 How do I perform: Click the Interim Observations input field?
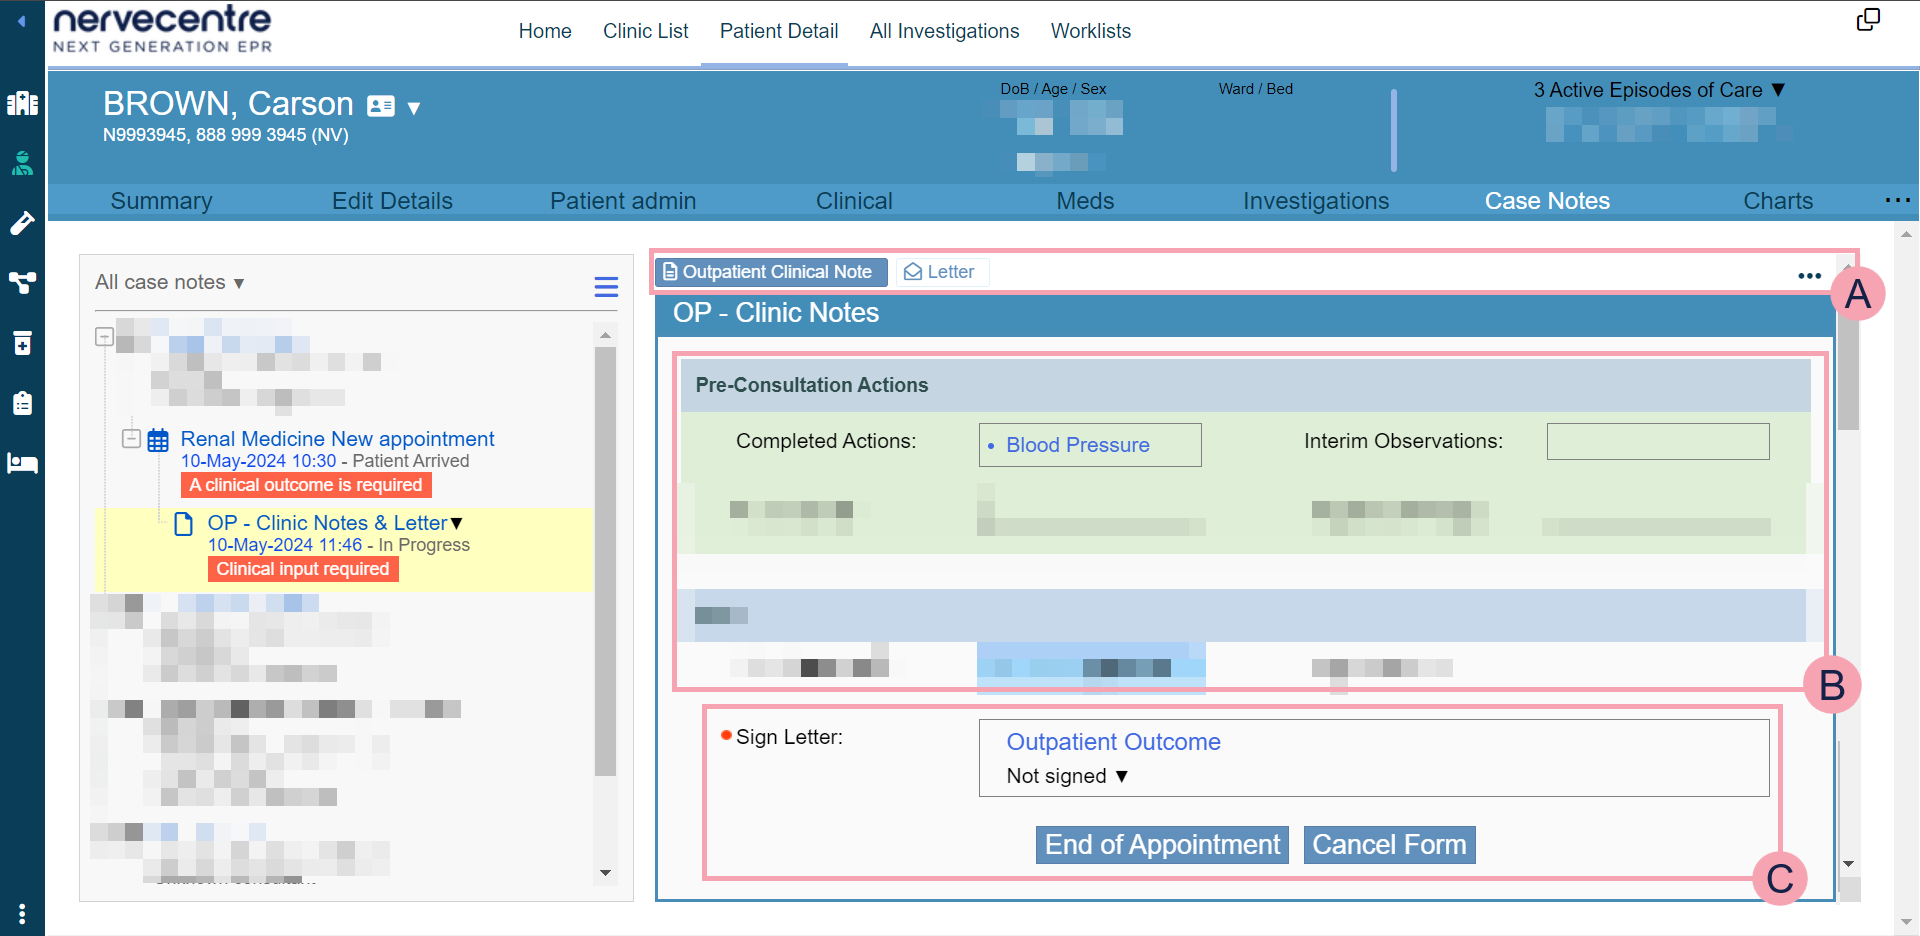click(x=1657, y=442)
